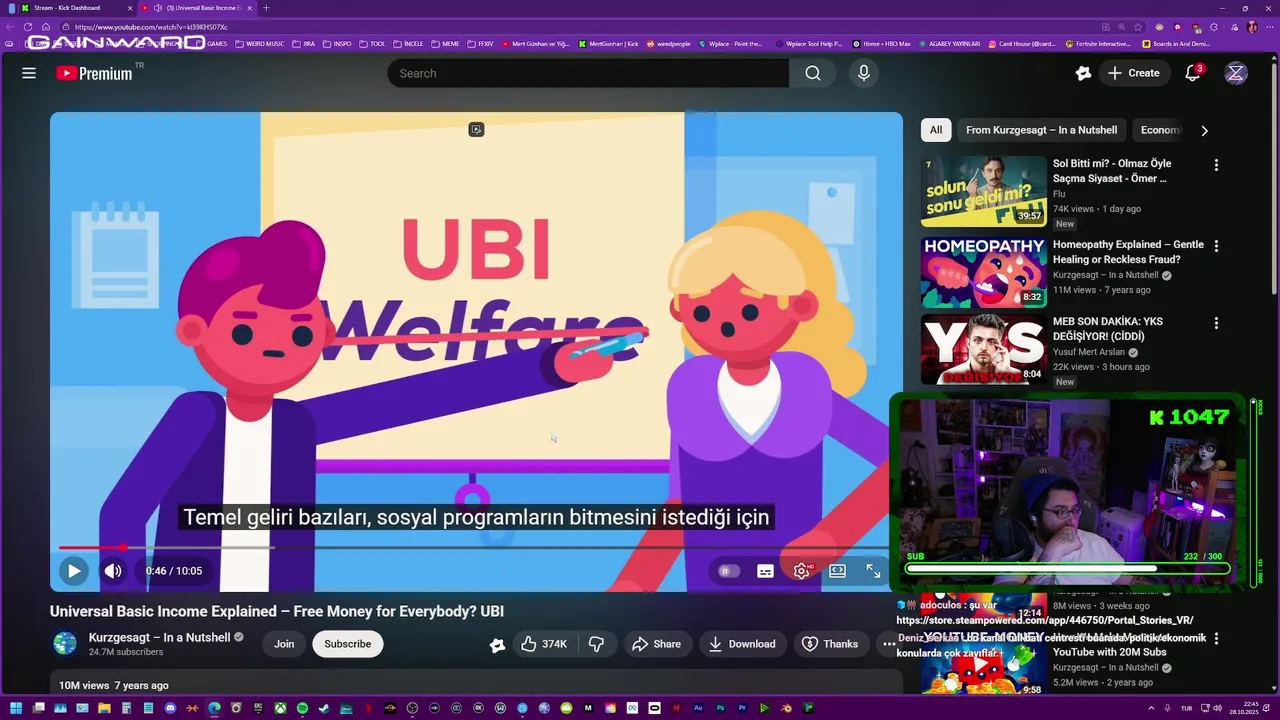Click the sparkle Ask icon beside Create
1280x720 pixels.
click(1083, 73)
